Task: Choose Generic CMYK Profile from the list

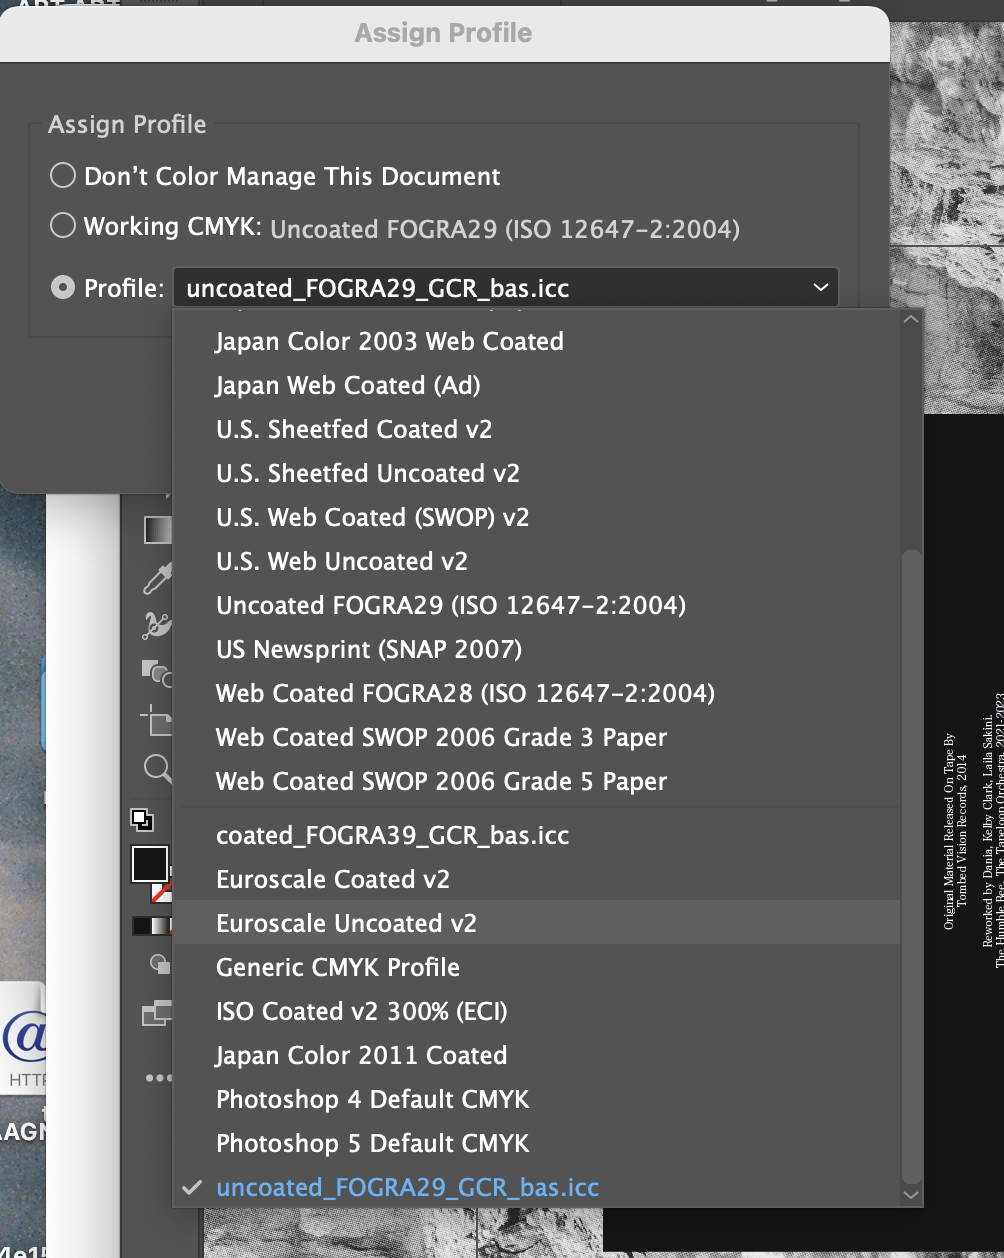Action: [x=338, y=967]
